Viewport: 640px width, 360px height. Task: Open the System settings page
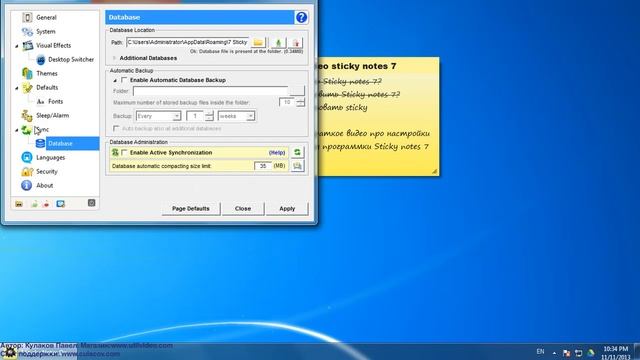45,31
